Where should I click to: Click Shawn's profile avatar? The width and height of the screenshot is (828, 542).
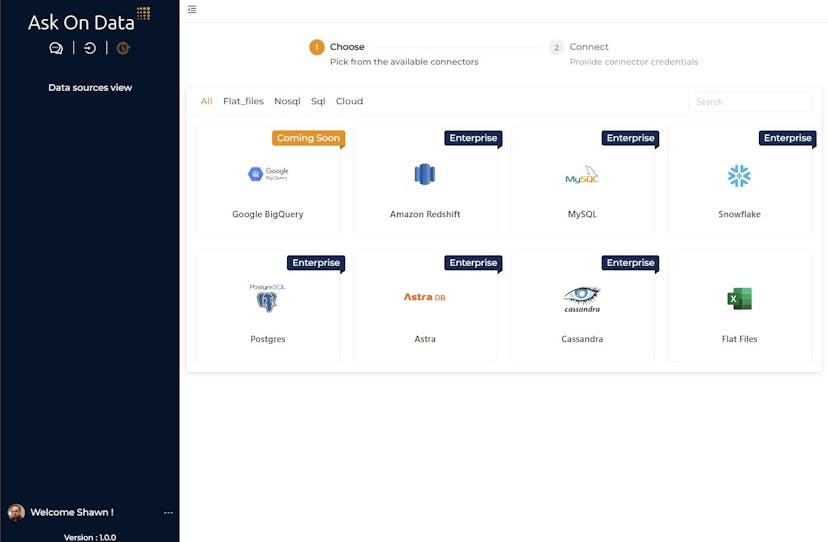tap(16, 512)
